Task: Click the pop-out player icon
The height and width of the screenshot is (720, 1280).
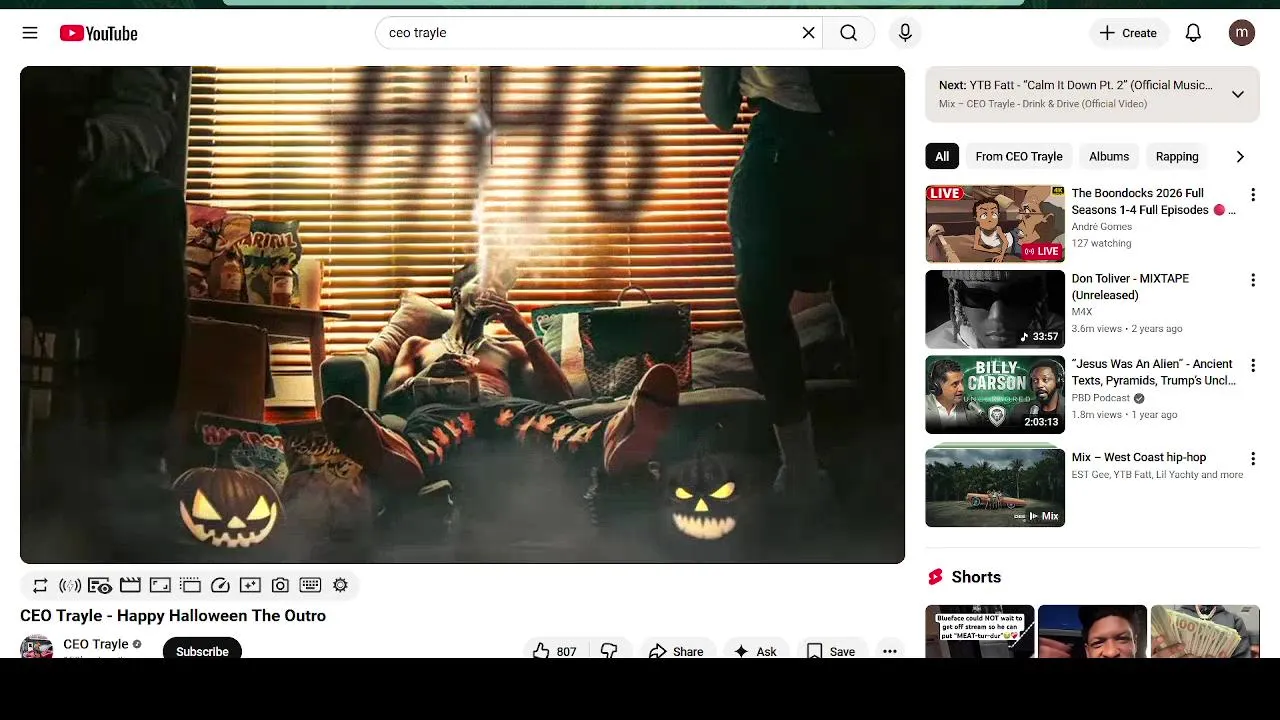Action: (190, 585)
